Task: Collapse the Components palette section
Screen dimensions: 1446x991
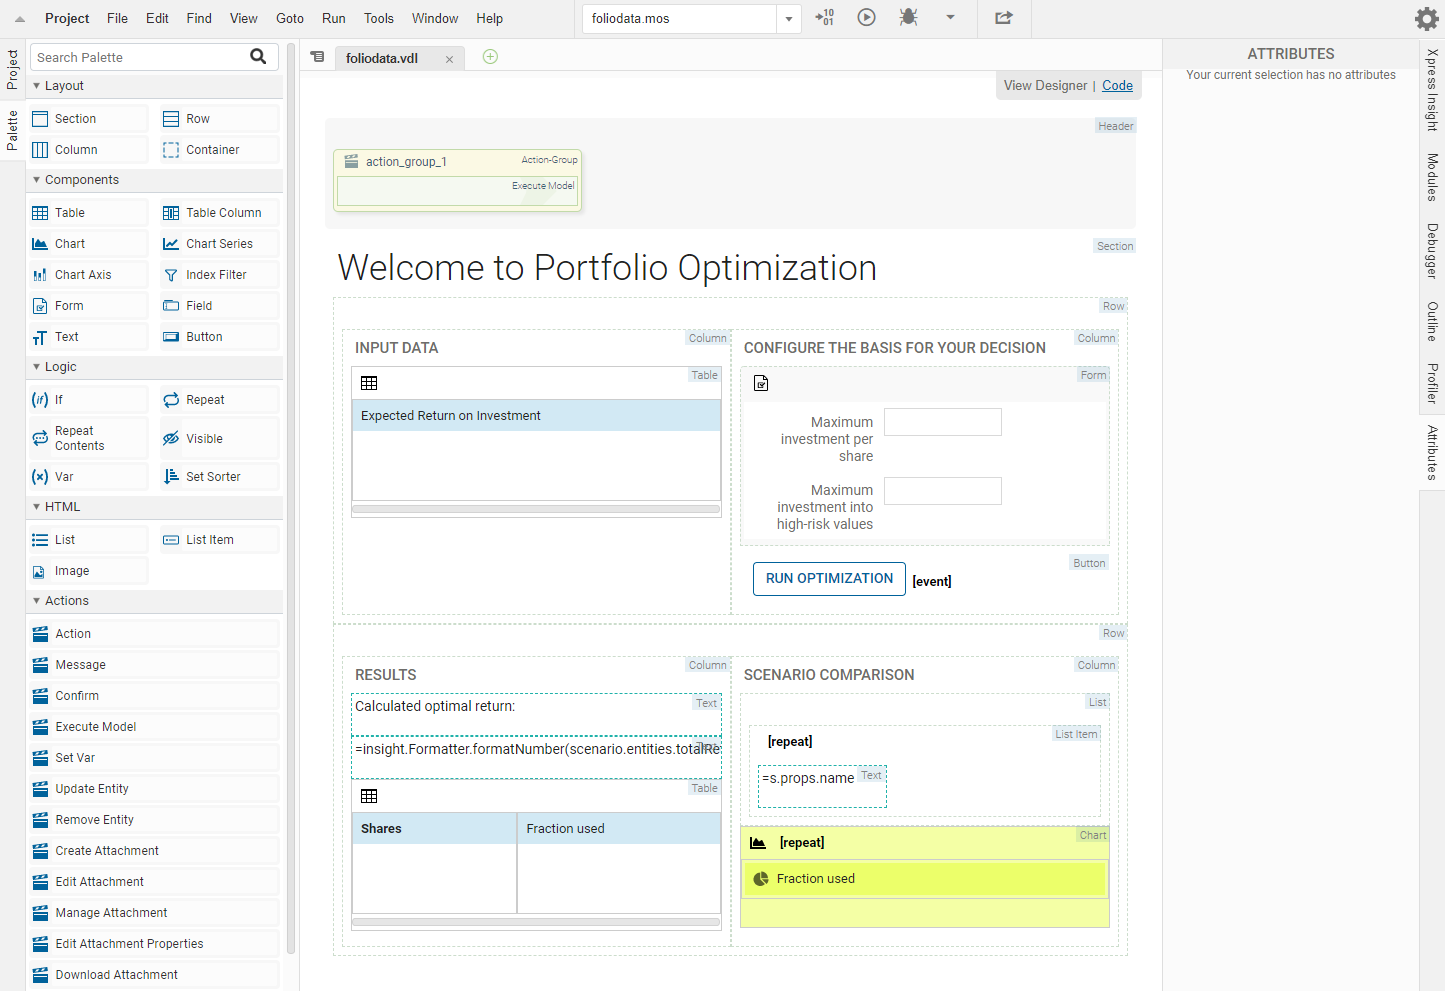Action: (x=37, y=180)
